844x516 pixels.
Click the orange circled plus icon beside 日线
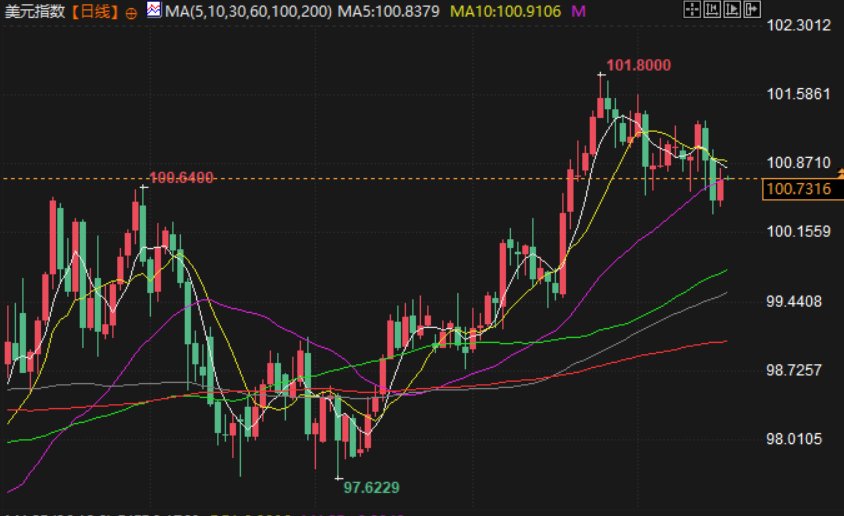click(131, 13)
